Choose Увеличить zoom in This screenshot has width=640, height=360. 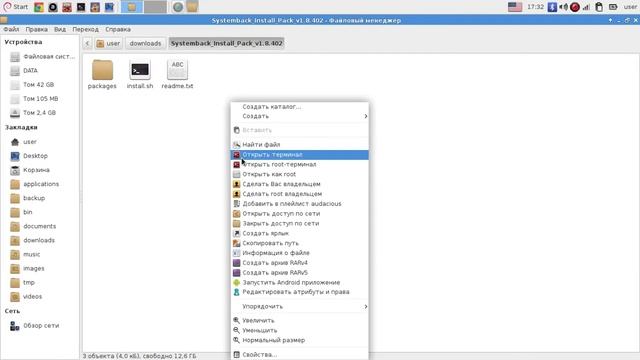click(300, 320)
